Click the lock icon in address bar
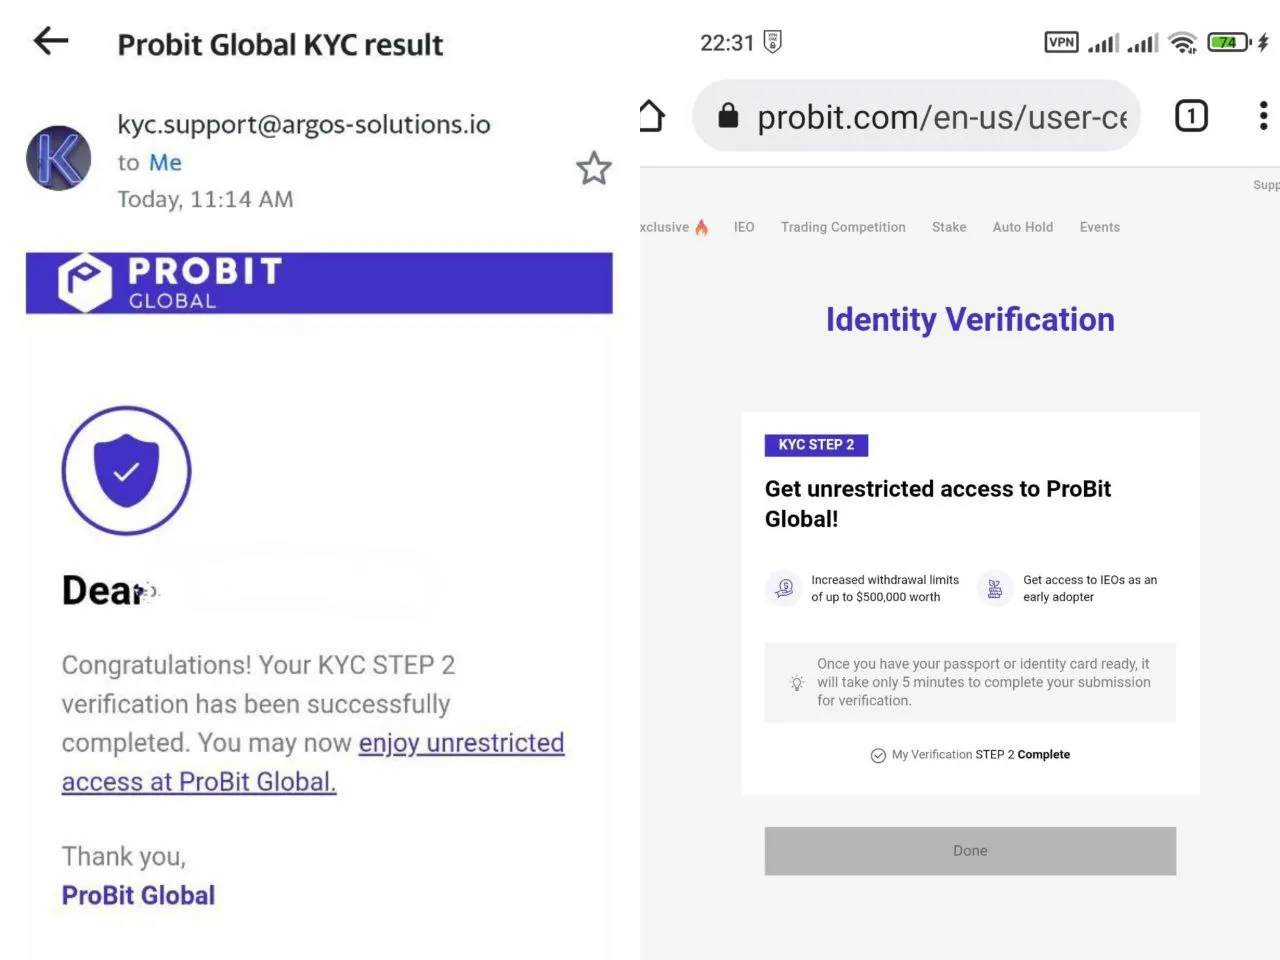The height and width of the screenshot is (960, 1280). [728, 116]
